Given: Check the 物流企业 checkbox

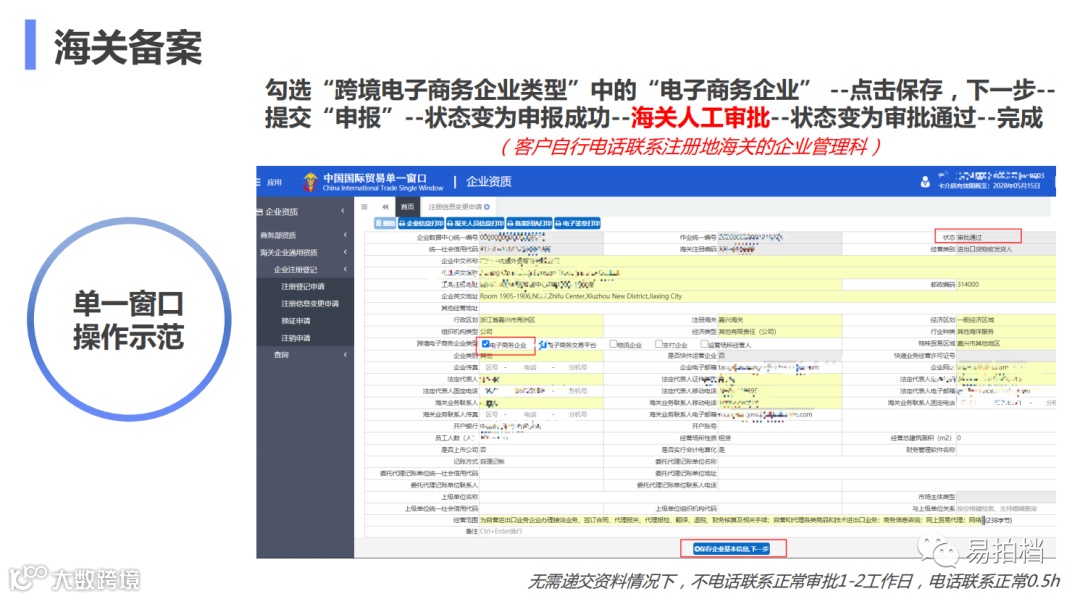Looking at the screenshot, I should [x=612, y=344].
